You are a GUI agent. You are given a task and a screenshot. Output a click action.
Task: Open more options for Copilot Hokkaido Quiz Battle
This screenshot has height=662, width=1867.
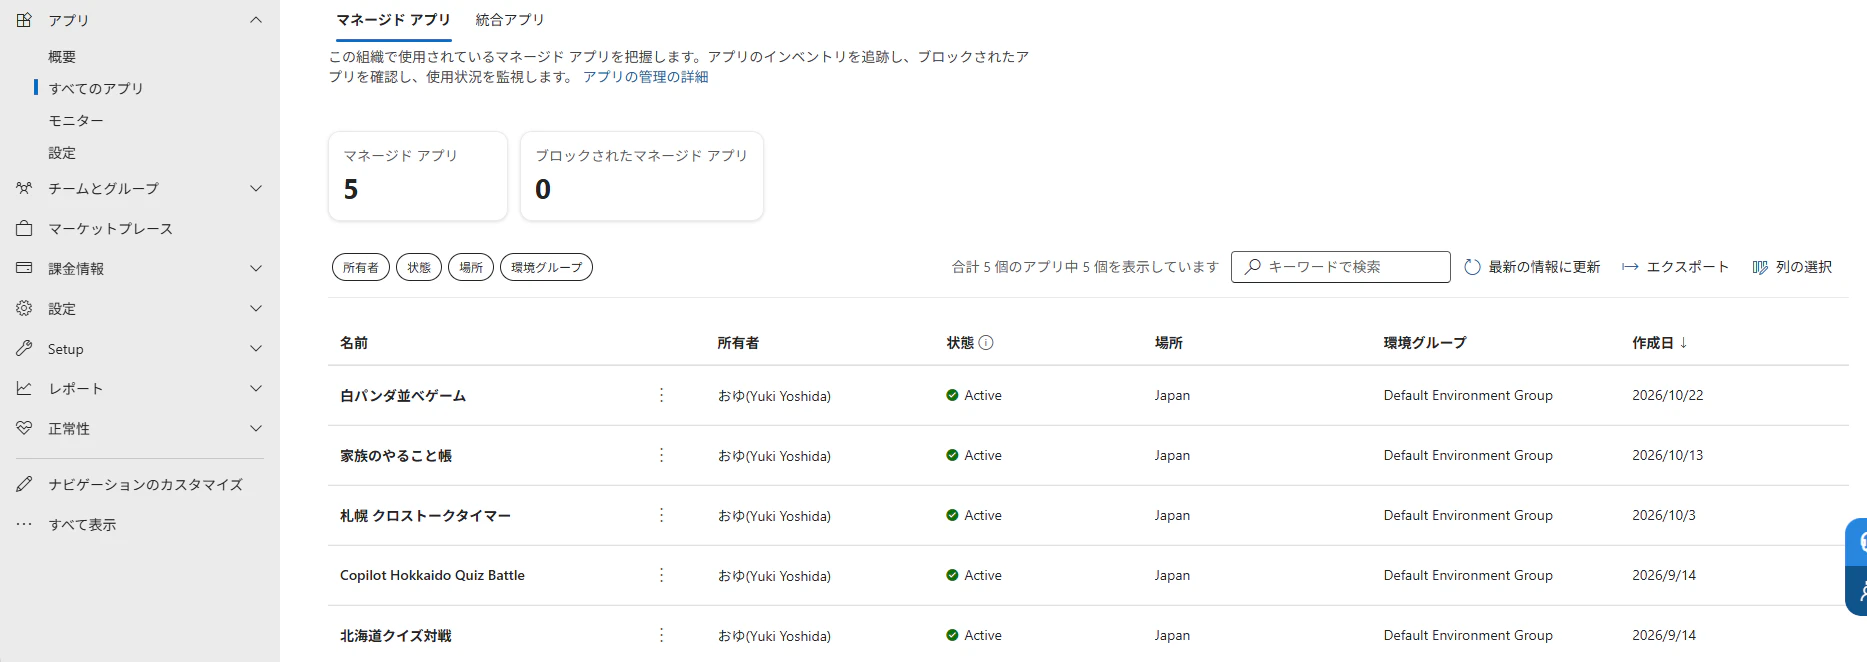(x=661, y=575)
